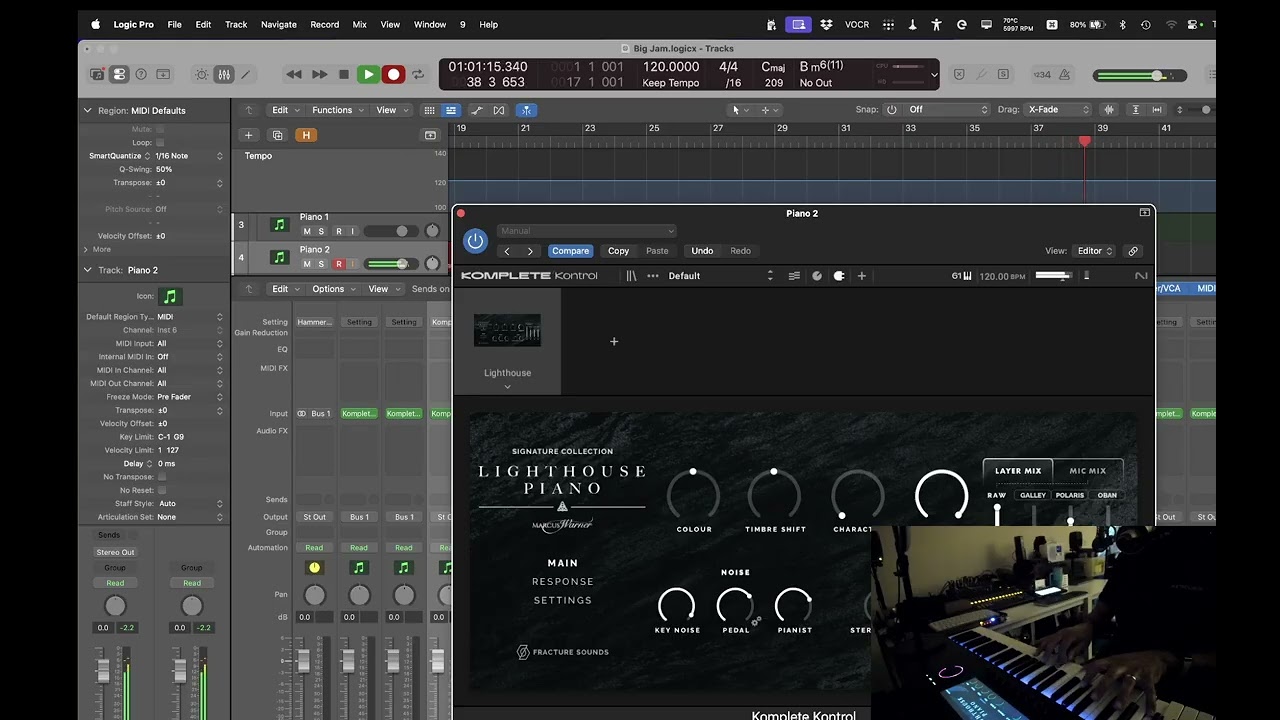The image size is (1280, 720).
Task: Duplicate track button
Action: [x=277, y=135]
